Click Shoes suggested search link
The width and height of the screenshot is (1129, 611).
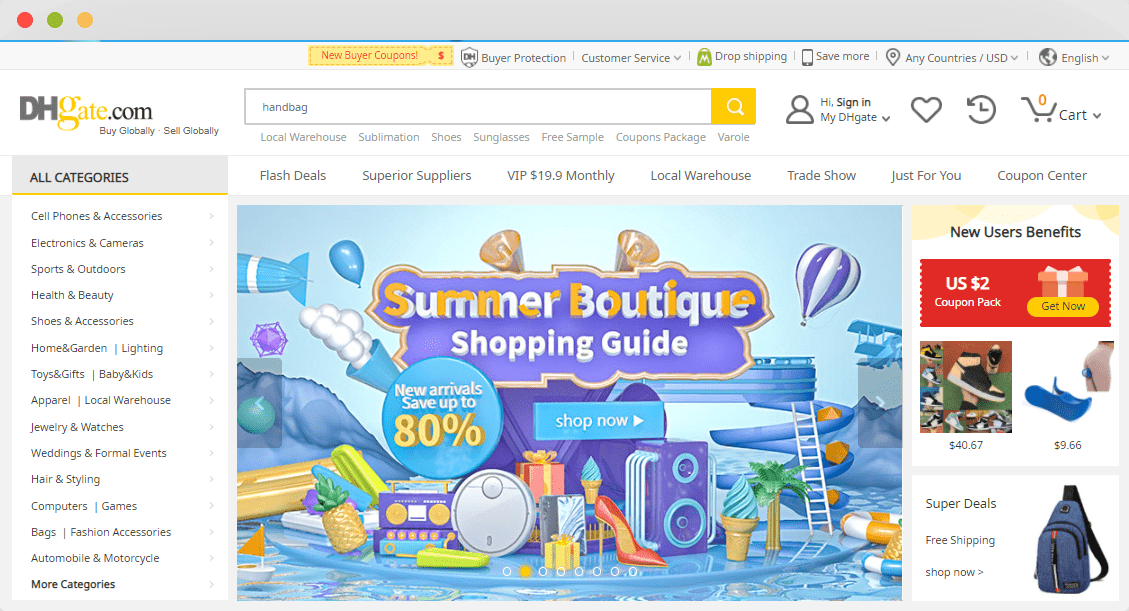click(x=446, y=137)
